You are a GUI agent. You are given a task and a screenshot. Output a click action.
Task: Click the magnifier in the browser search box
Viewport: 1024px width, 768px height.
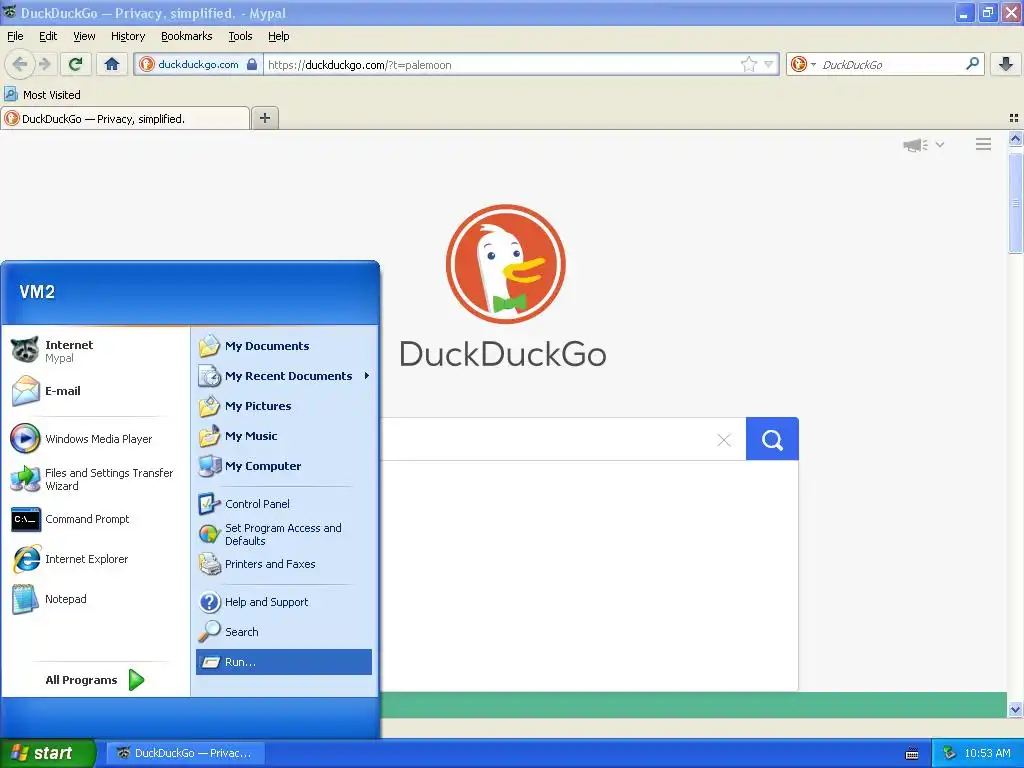(972, 63)
